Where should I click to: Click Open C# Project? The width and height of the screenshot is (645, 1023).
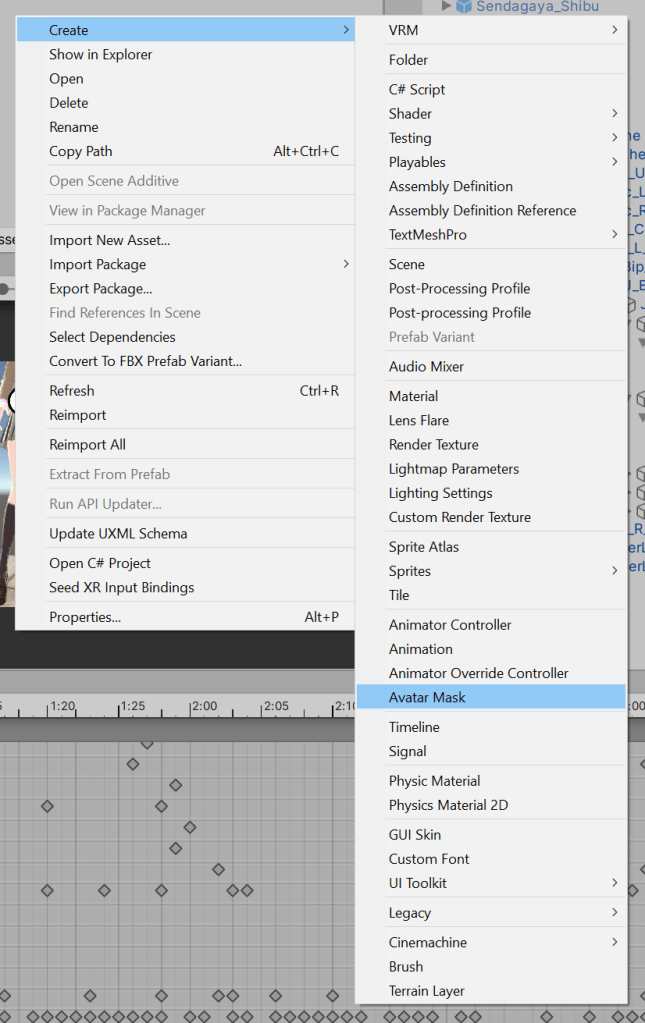click(100, 563)
